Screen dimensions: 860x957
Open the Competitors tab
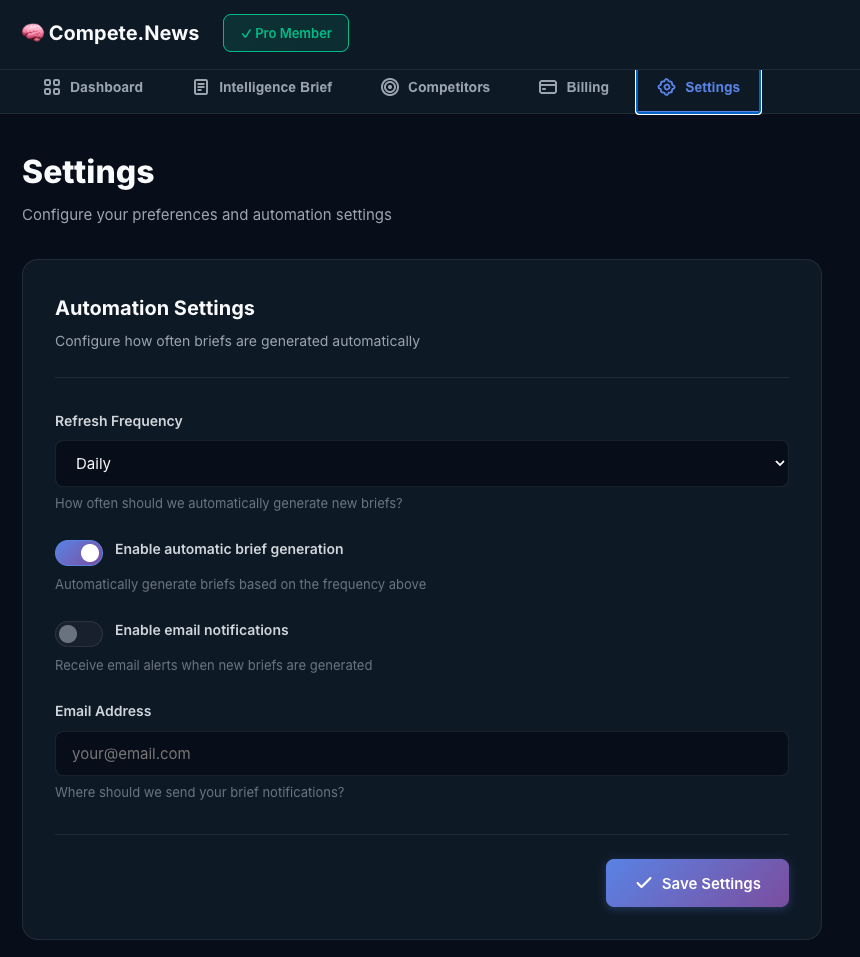click(436, 87)
